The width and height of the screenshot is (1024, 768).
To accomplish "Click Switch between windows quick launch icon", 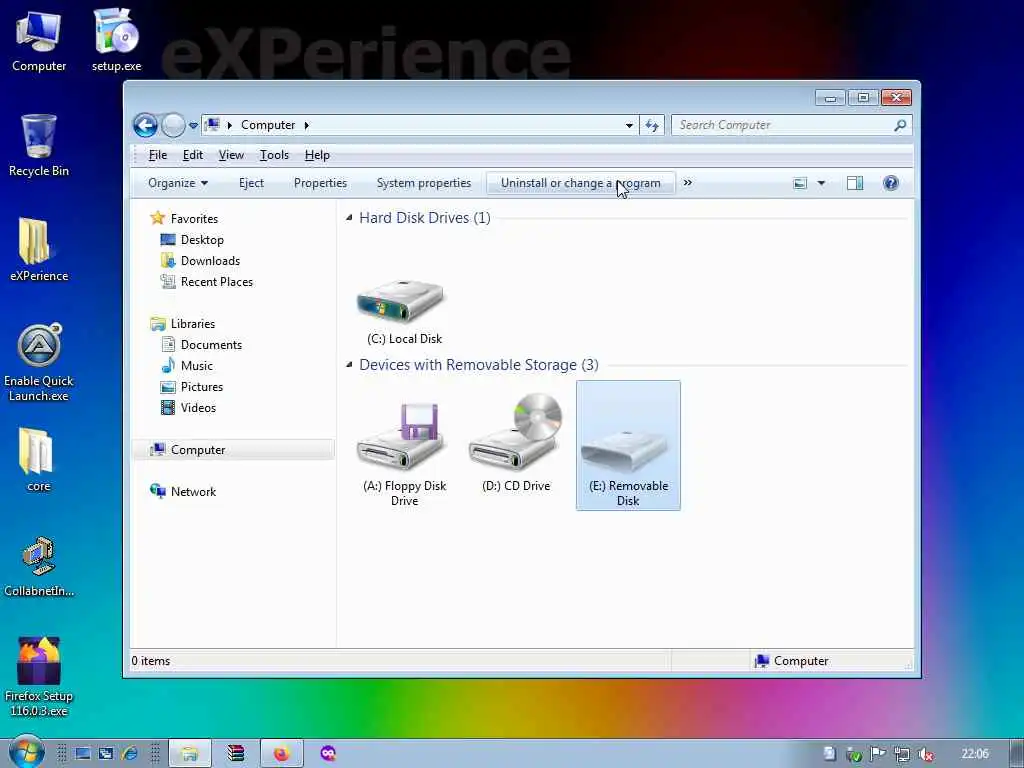I will (x=106, y=754).
